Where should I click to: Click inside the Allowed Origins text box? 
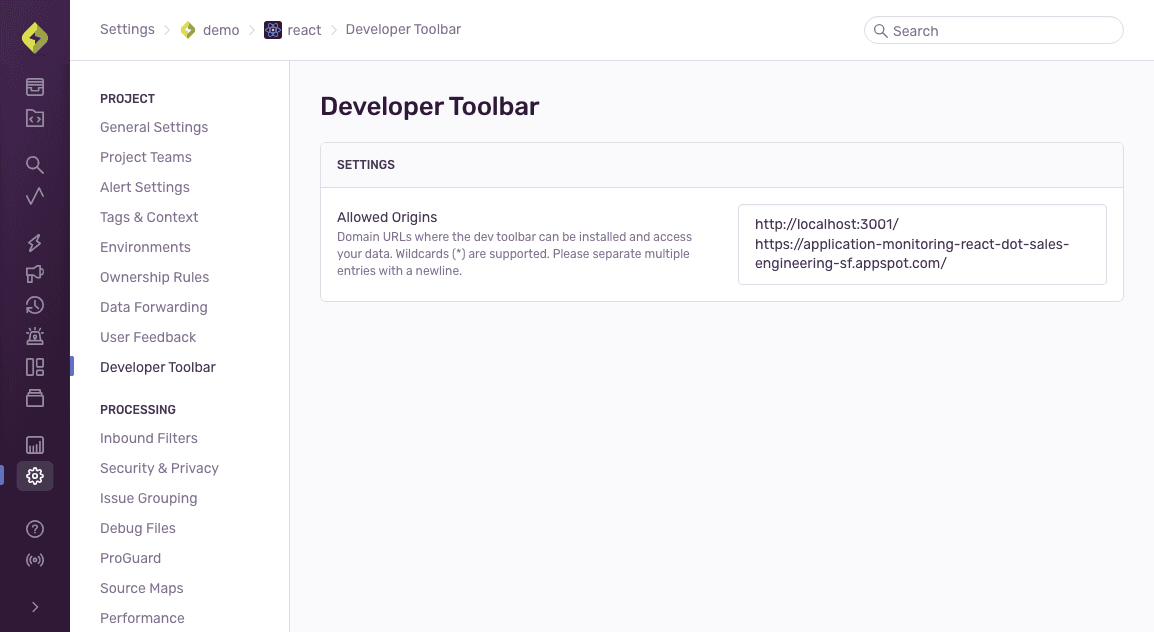tap(921, 244)
